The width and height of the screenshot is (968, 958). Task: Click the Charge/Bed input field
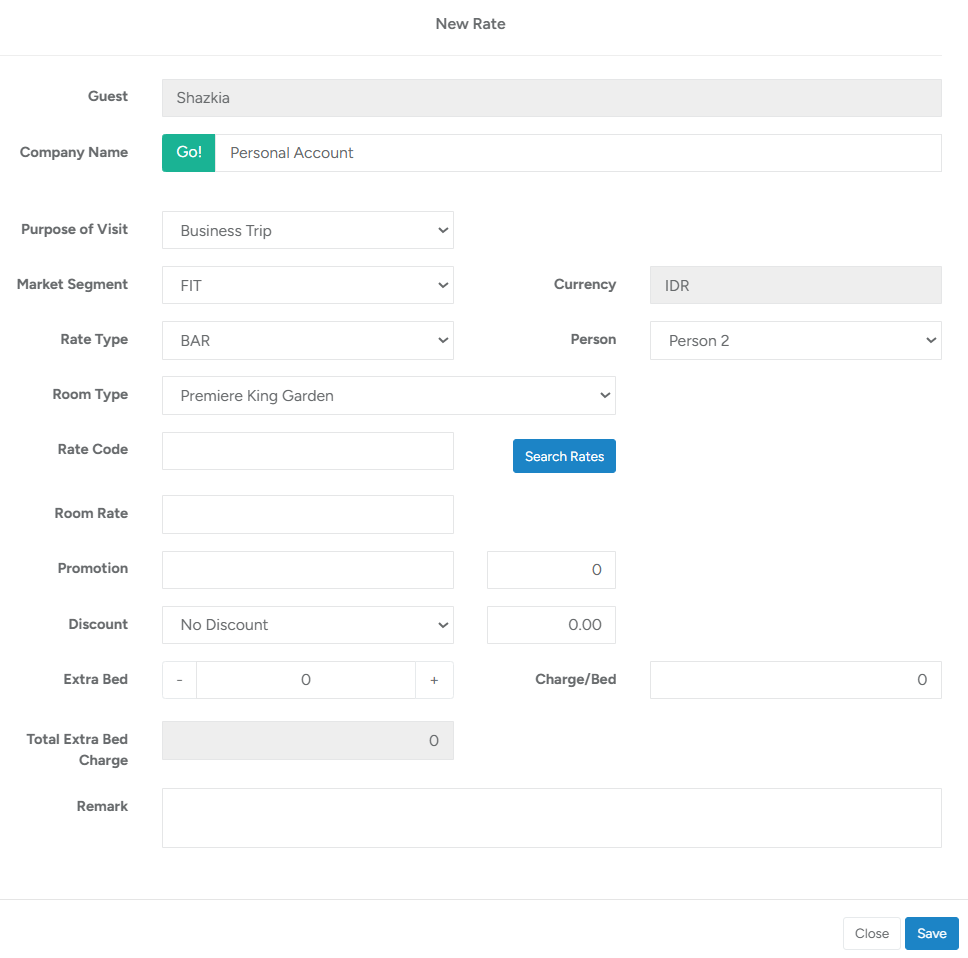click(x=795, y=680)
